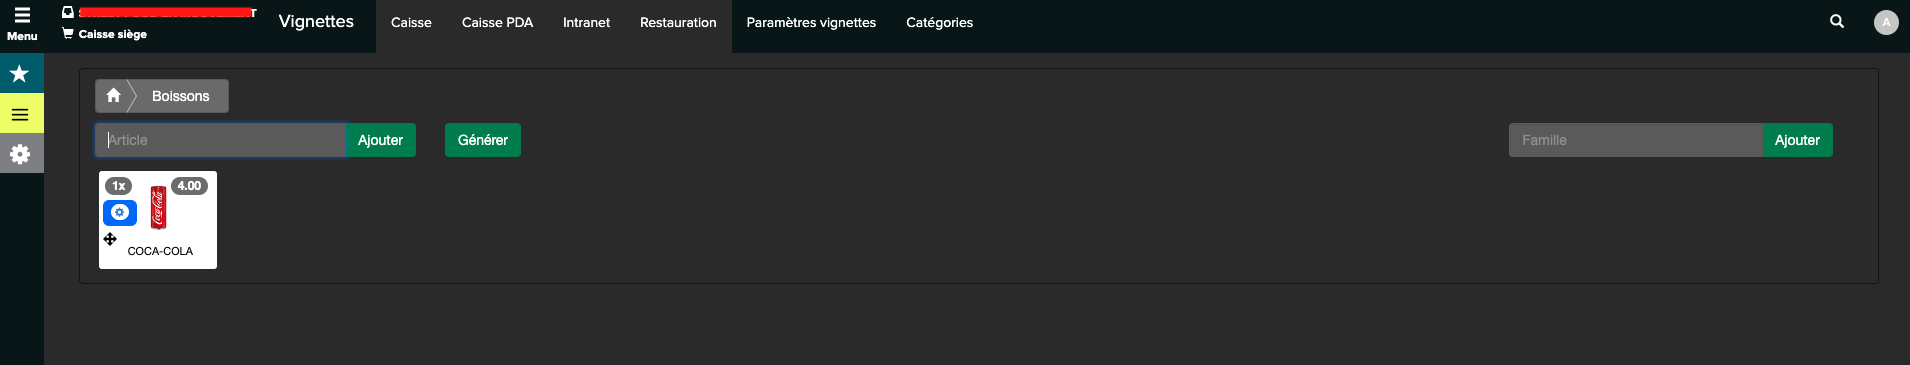Open the hamburger Menu icon
The width and height of the screenshot is (1910, 365).
click(x=21, y=15)
